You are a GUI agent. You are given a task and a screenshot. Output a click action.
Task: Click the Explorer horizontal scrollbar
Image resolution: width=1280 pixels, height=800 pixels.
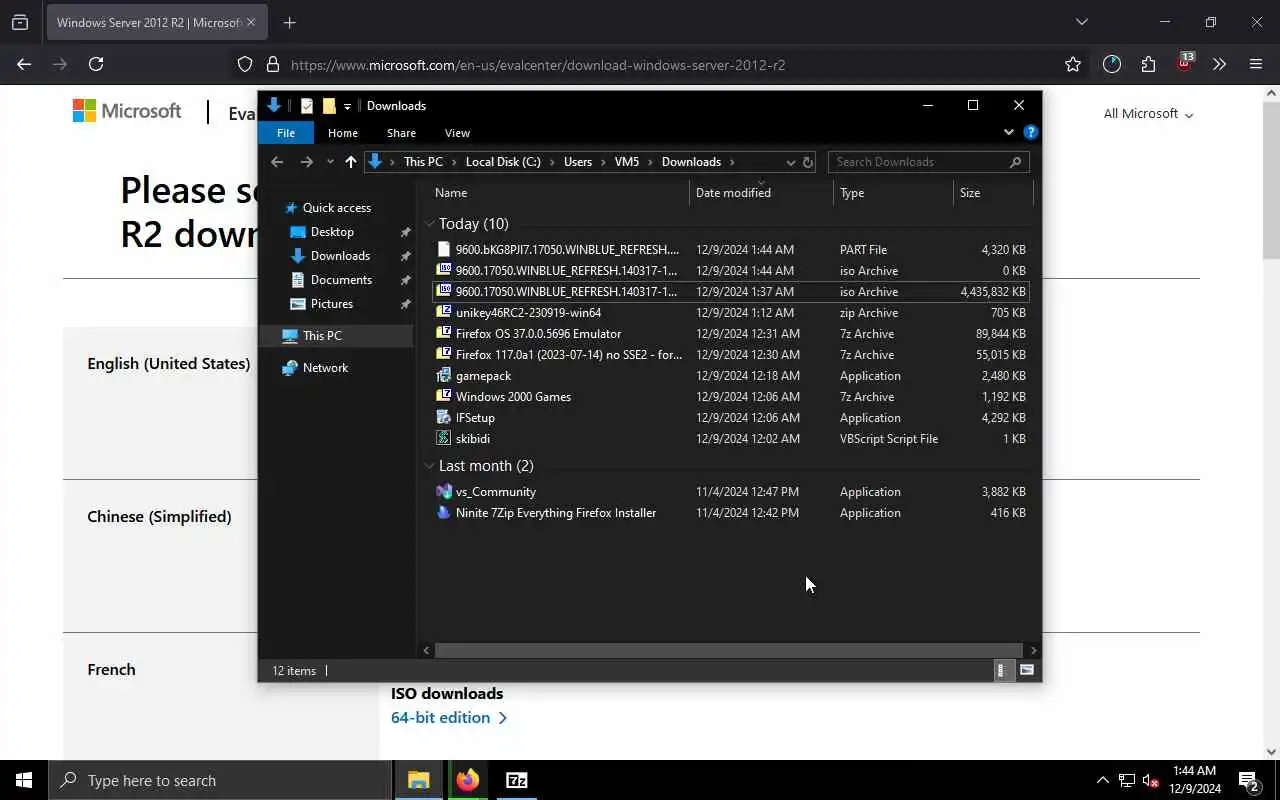tap(728, 650)
